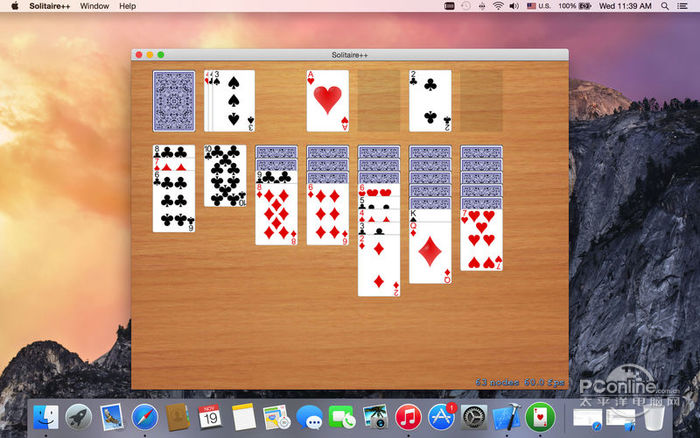Select the 6 of diamonds card
This screenshot has width=700, height=438.
pyautogui.click(x=328, y=214)
